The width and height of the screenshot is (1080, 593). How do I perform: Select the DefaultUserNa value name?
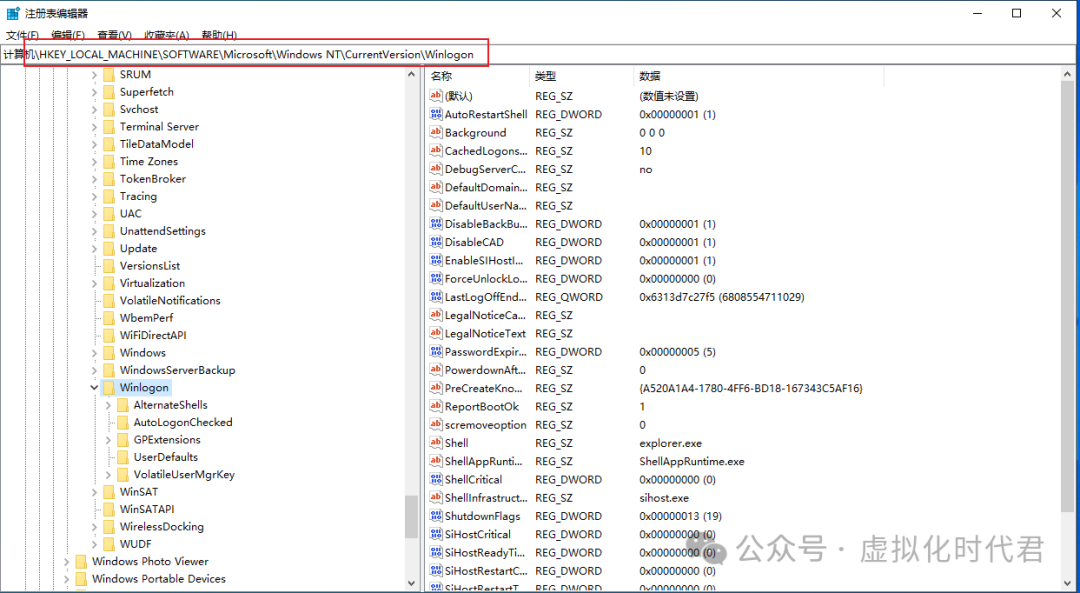(x=486, y=205)
